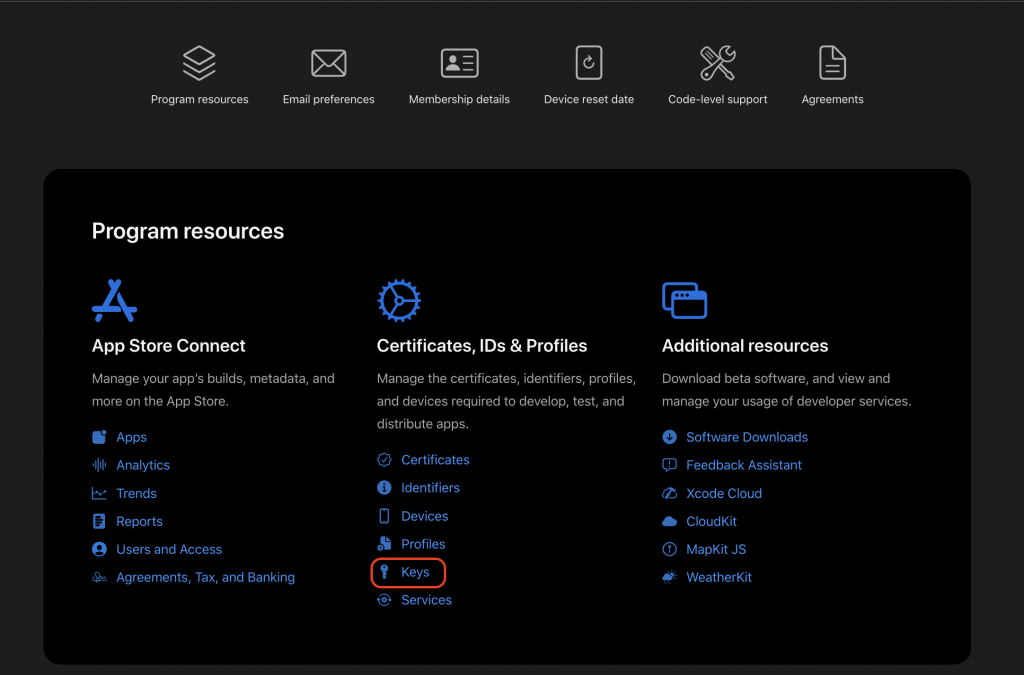Click the Profiles file icon
This screenshot has height=675, width=1024.
(384, 544)
